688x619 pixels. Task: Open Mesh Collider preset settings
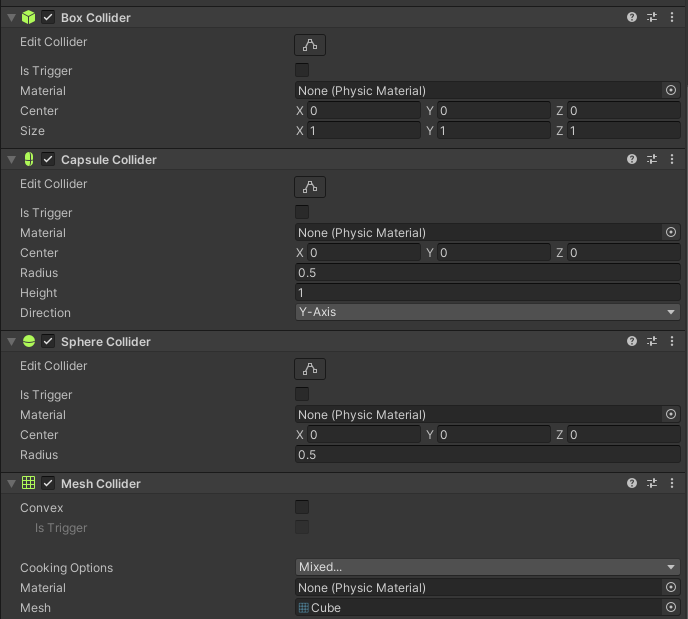click(652, 483)
